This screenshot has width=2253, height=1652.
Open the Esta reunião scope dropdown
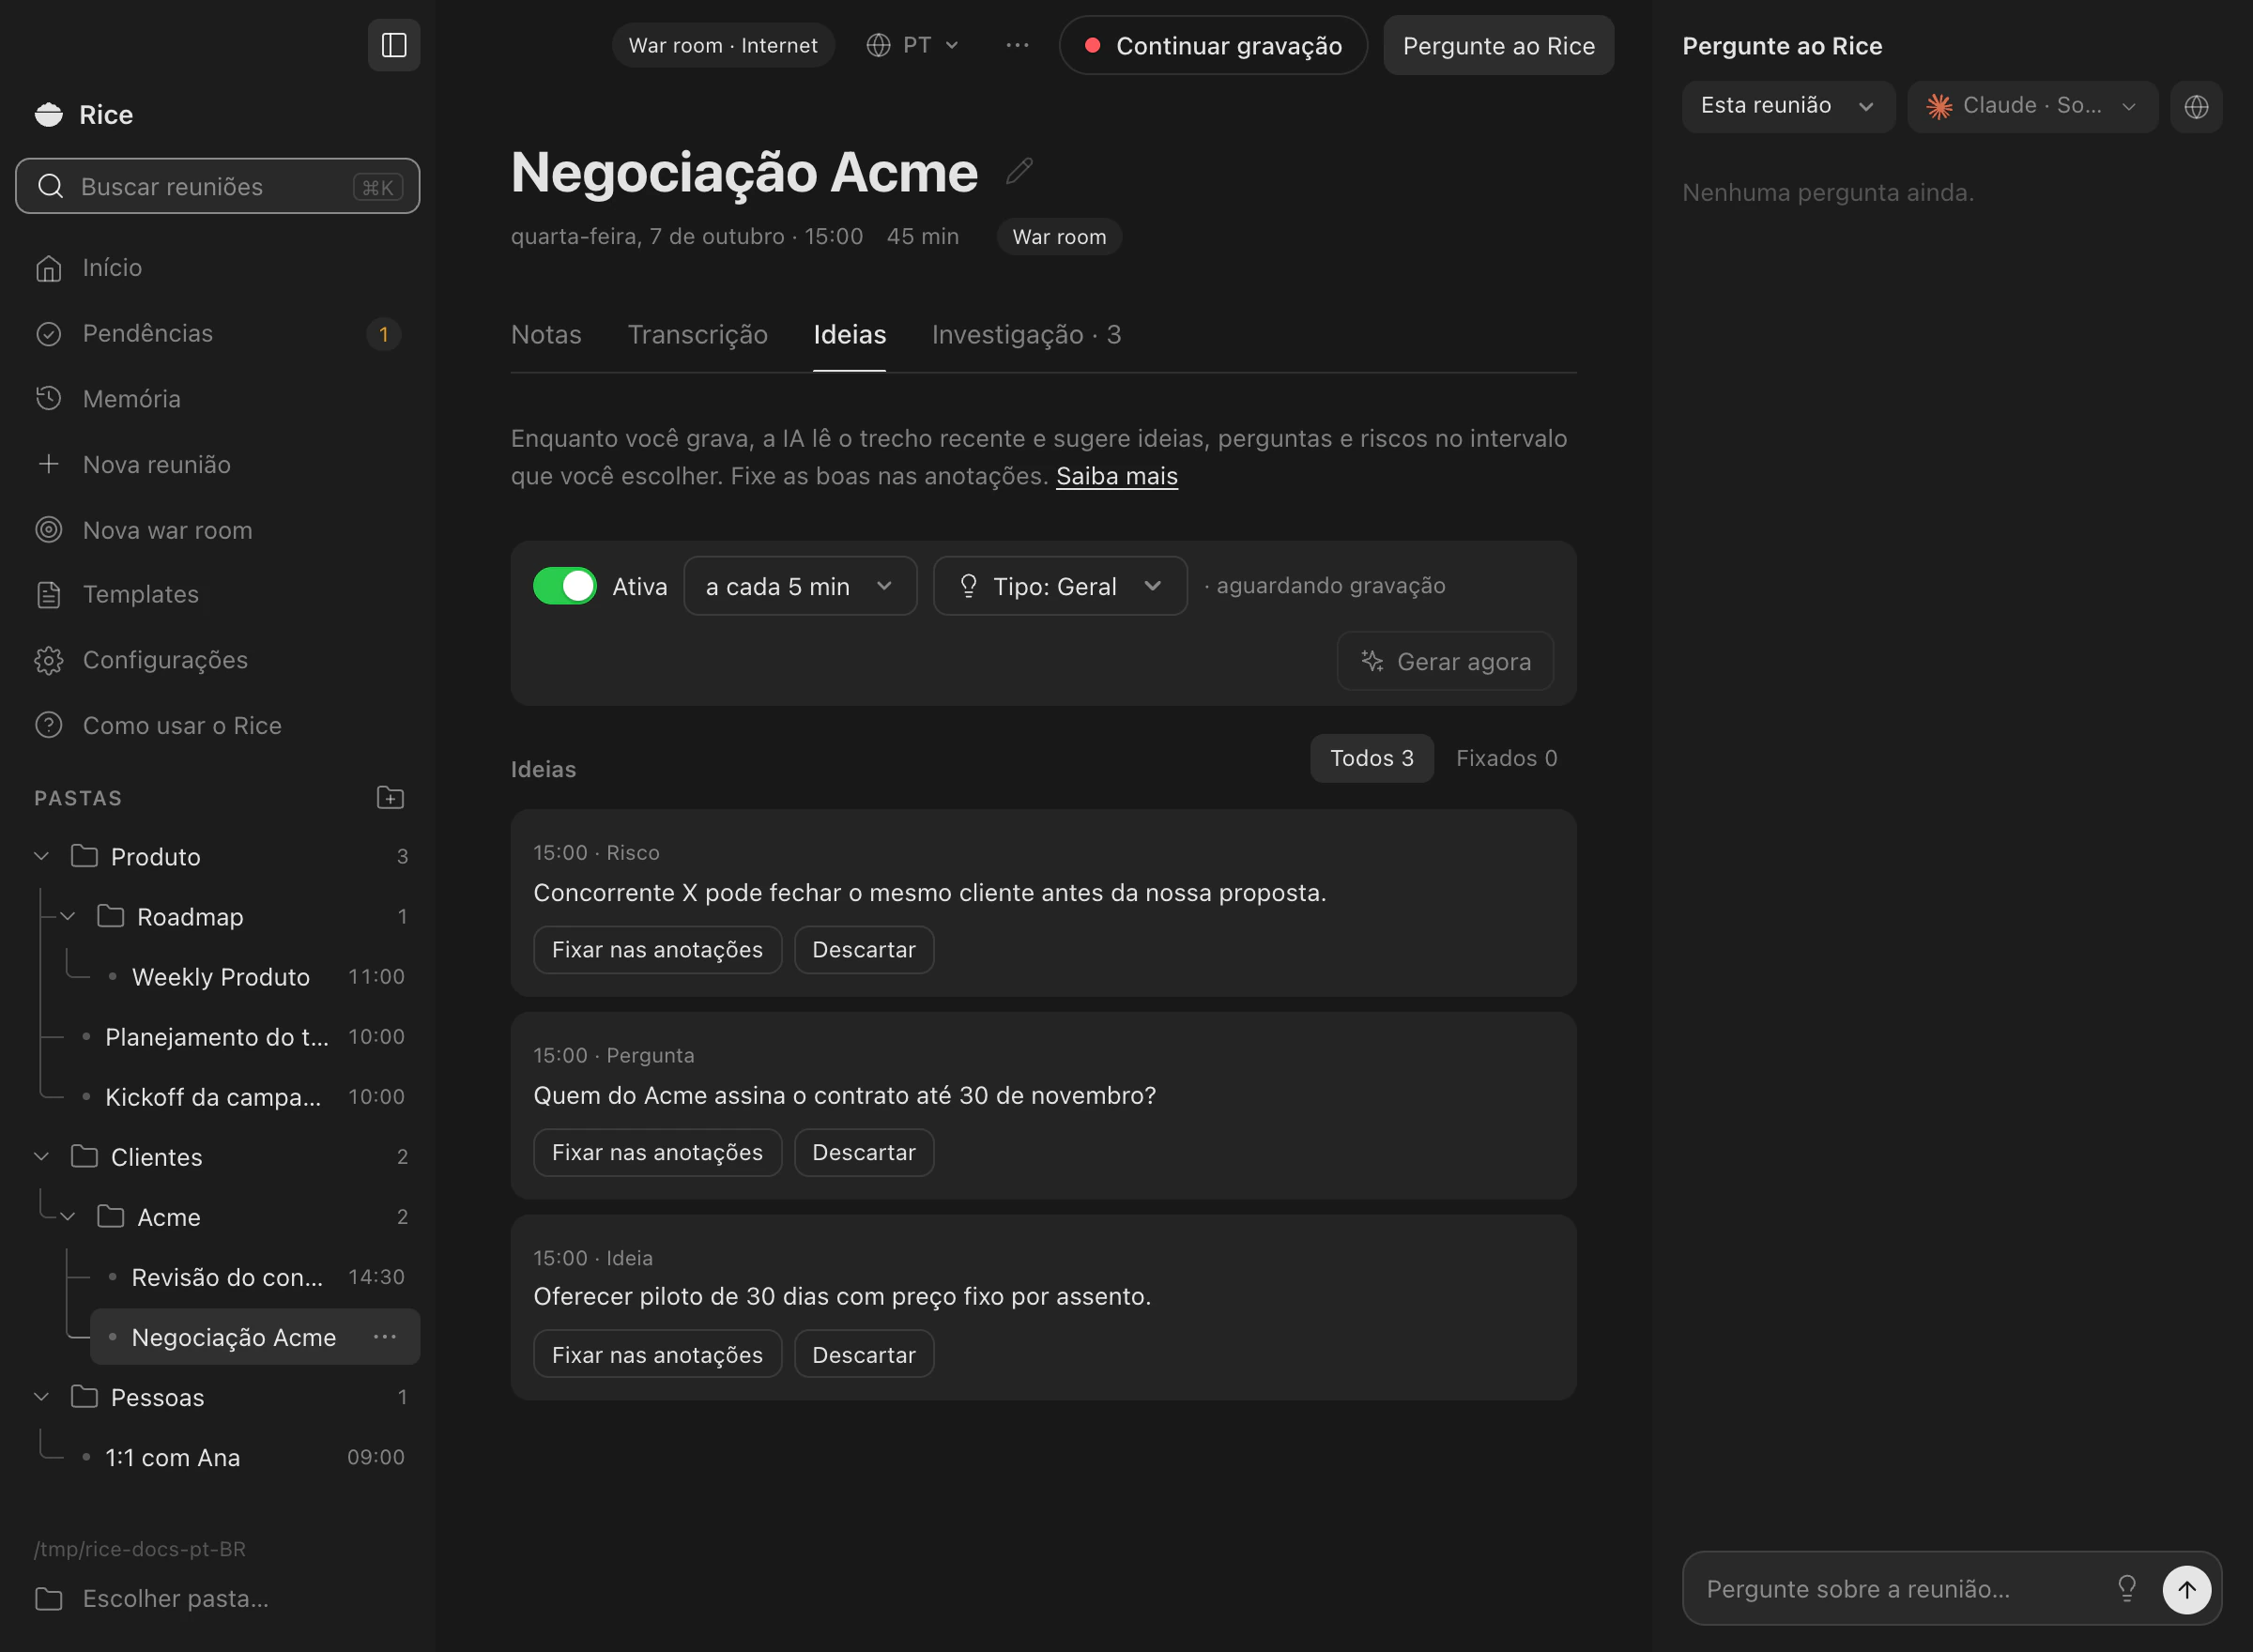point(1787,106)
